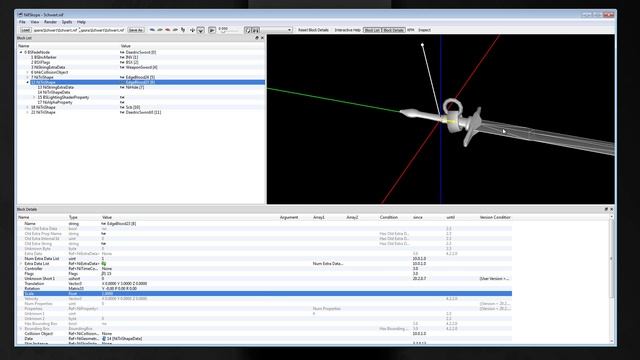
Task: Select the 13 NiStringExtraData tree row
Action: [x=141, y=87]
